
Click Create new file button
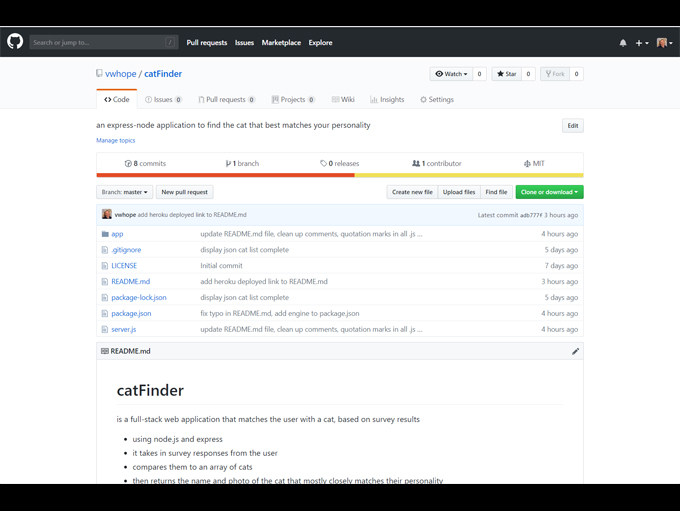tap(412, 192)
